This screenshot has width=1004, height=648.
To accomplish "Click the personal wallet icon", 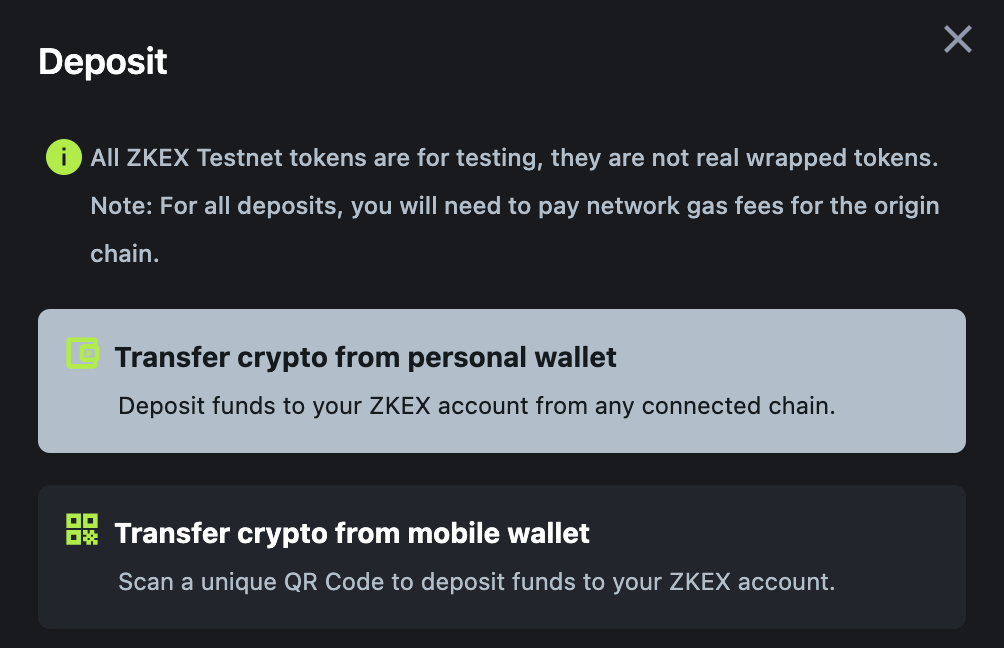I will [82, 354].
